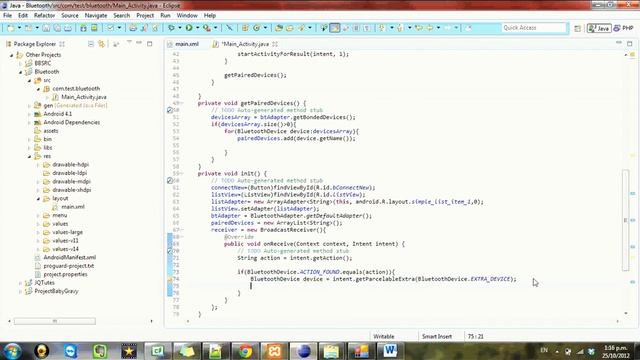Toggle Block Selection mode
The image size is (640, 360).
coord(356,28)
